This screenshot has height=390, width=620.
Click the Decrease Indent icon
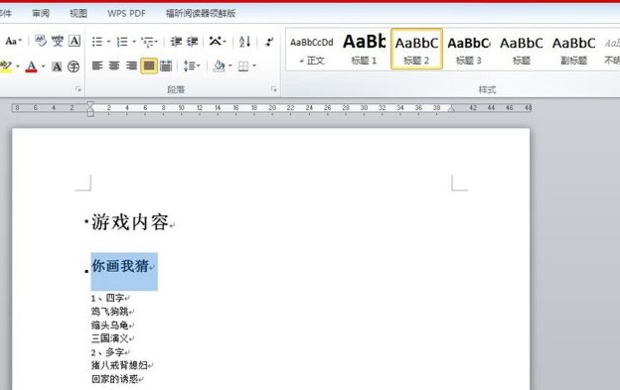176,42
